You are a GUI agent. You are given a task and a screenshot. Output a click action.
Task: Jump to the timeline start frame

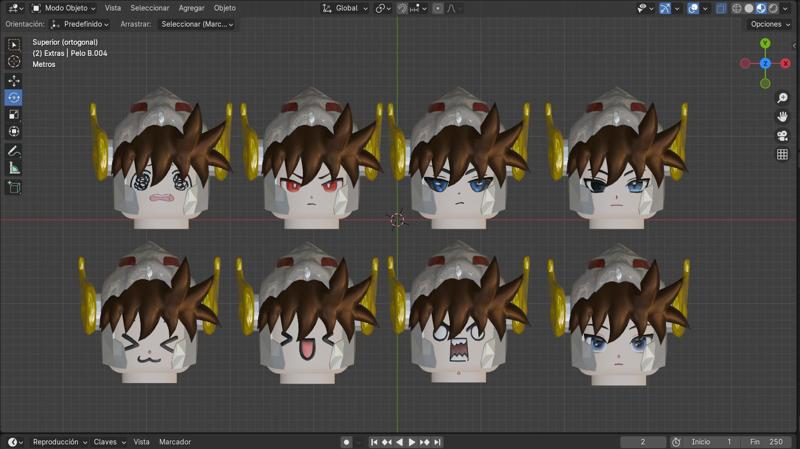[x=374, y=442]
